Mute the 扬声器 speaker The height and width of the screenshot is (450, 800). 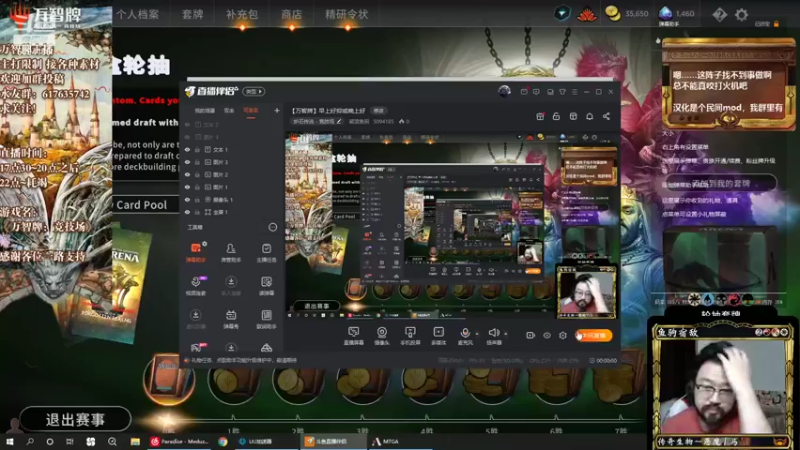[x=493, y=336]
